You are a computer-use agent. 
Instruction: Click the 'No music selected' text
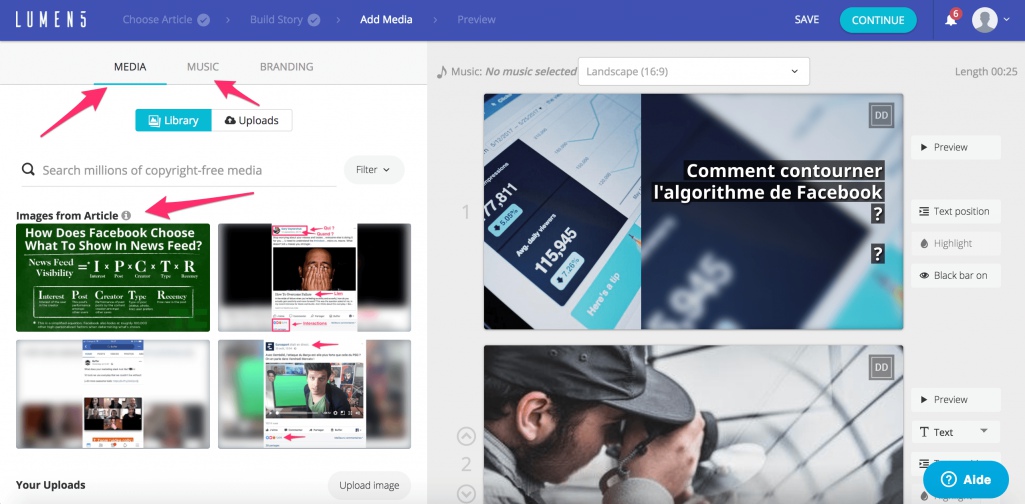(x=531, y=71)
